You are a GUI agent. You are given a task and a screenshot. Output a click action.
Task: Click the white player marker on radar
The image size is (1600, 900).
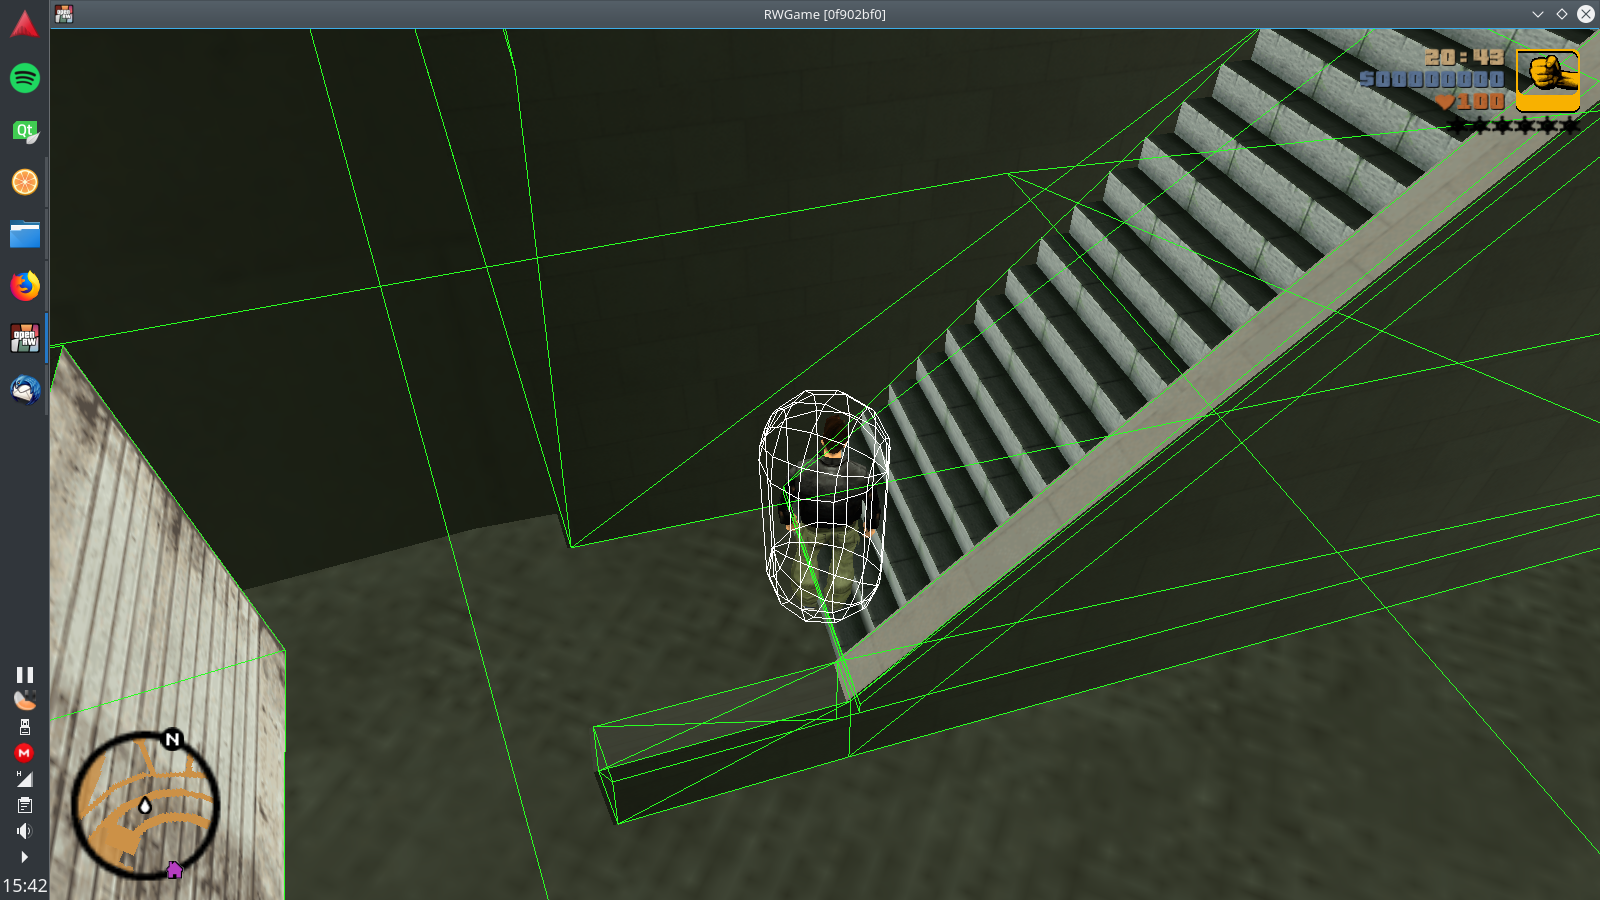(x=145, y=805)
